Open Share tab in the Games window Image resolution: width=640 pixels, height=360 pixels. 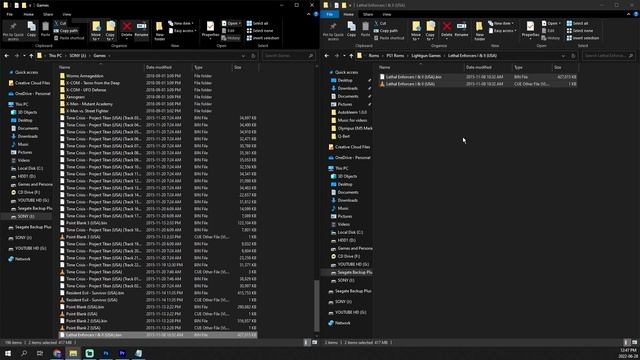pyautogui.click(x=48, y=14)
